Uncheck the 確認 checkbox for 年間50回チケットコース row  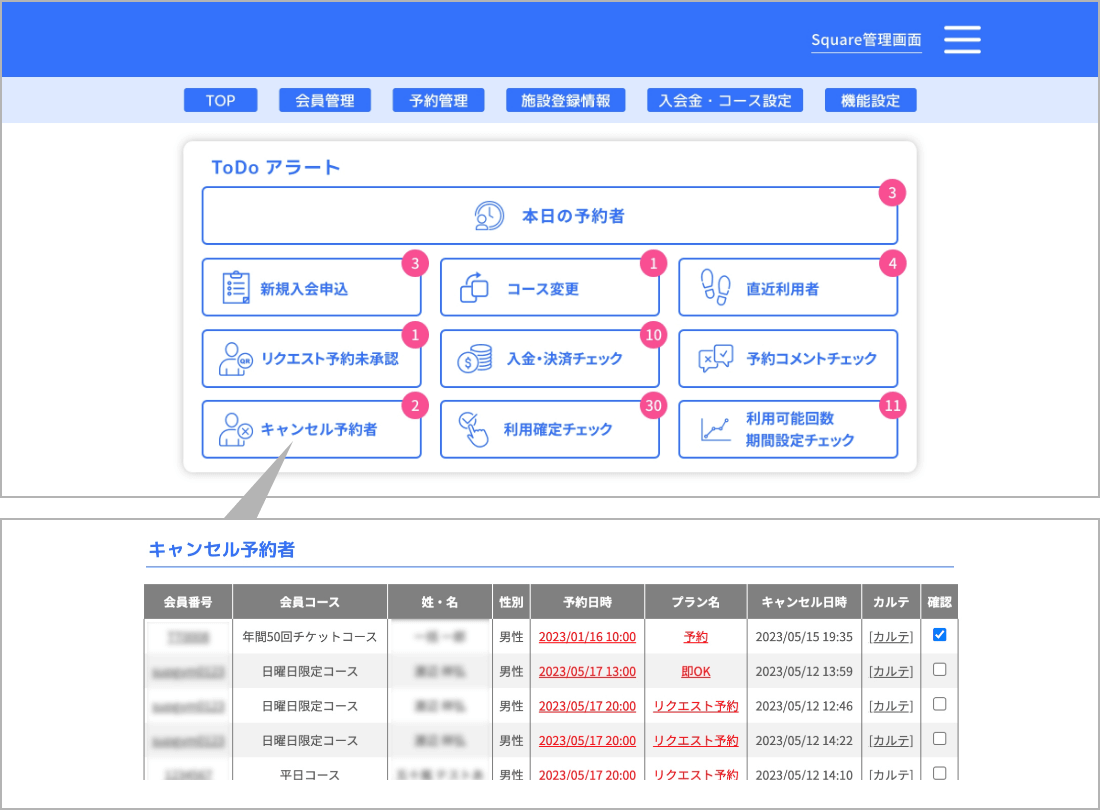click(x=939, y=635)
